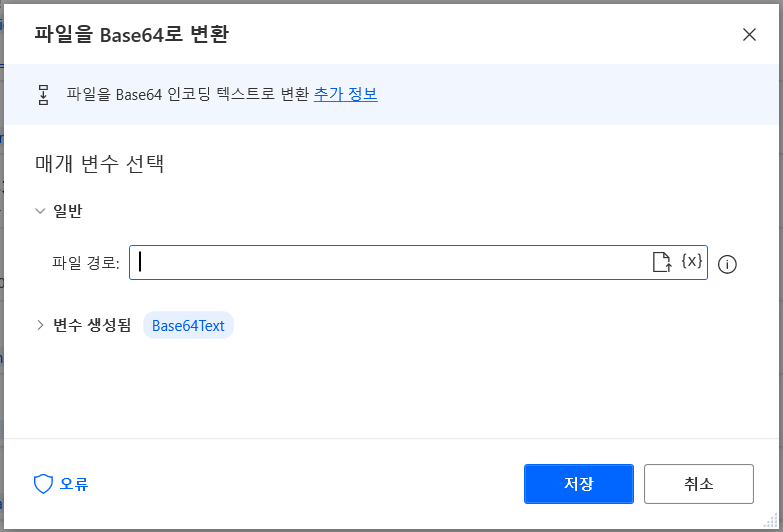Viewport: 783px width, 532px height.
Task: Expand the 변수 생성됨 section
Action: tap(40, 325)
